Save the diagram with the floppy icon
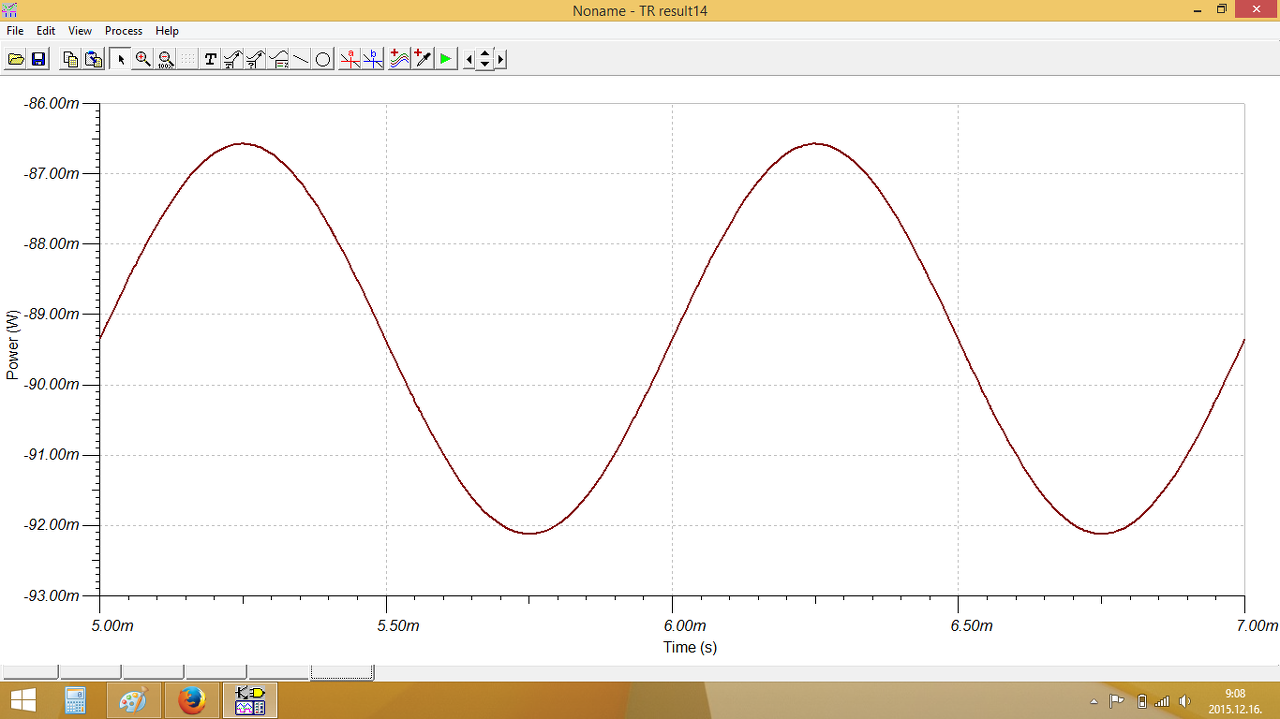Screen dimensions: 1280x719 pos(39,59)
